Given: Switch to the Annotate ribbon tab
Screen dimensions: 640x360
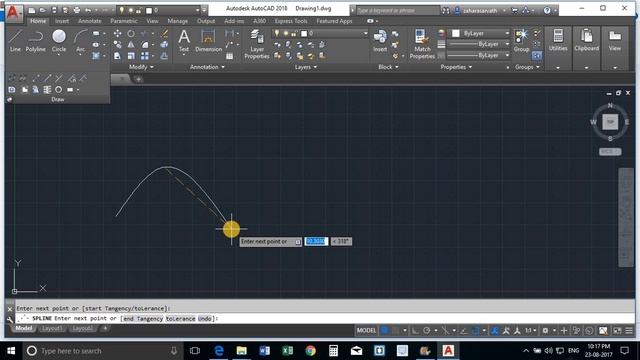Looking at the screenshot, I should [89, 21].
